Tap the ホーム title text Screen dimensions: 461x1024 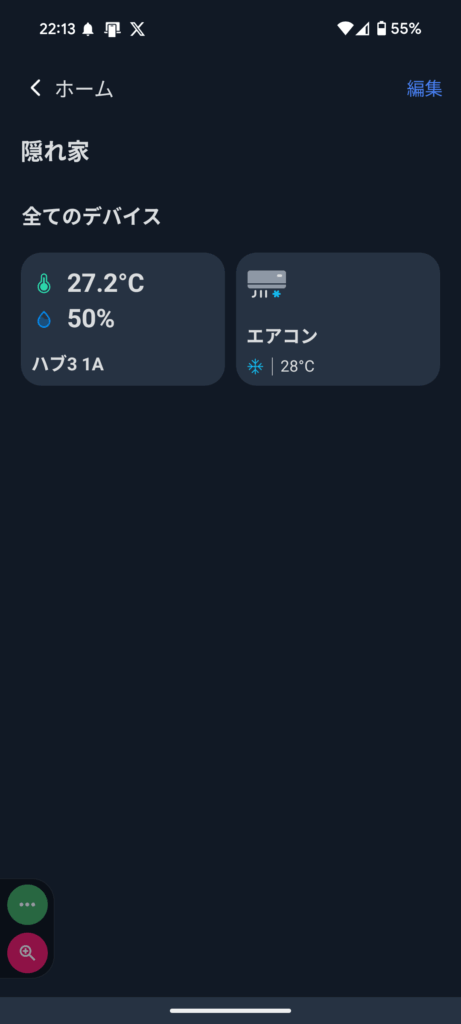click(x=84, y=89)
